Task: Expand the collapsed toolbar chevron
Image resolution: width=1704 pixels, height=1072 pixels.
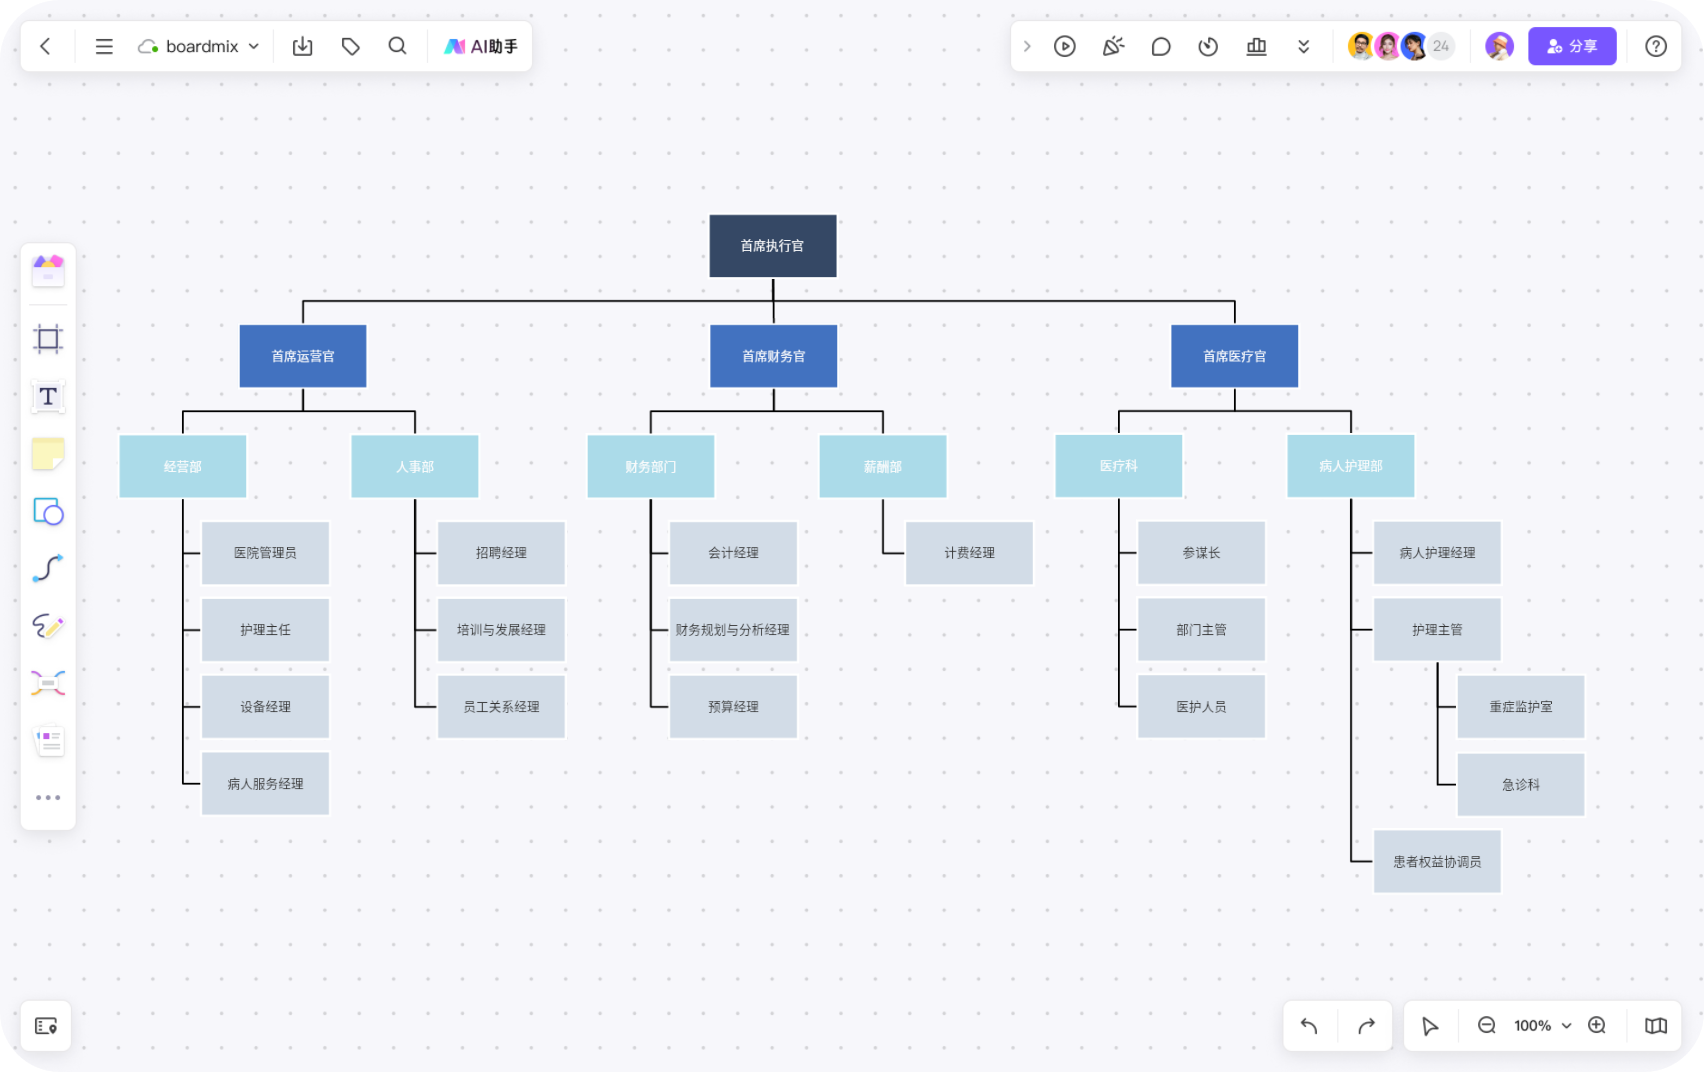Action: [x=1026, y=46]
